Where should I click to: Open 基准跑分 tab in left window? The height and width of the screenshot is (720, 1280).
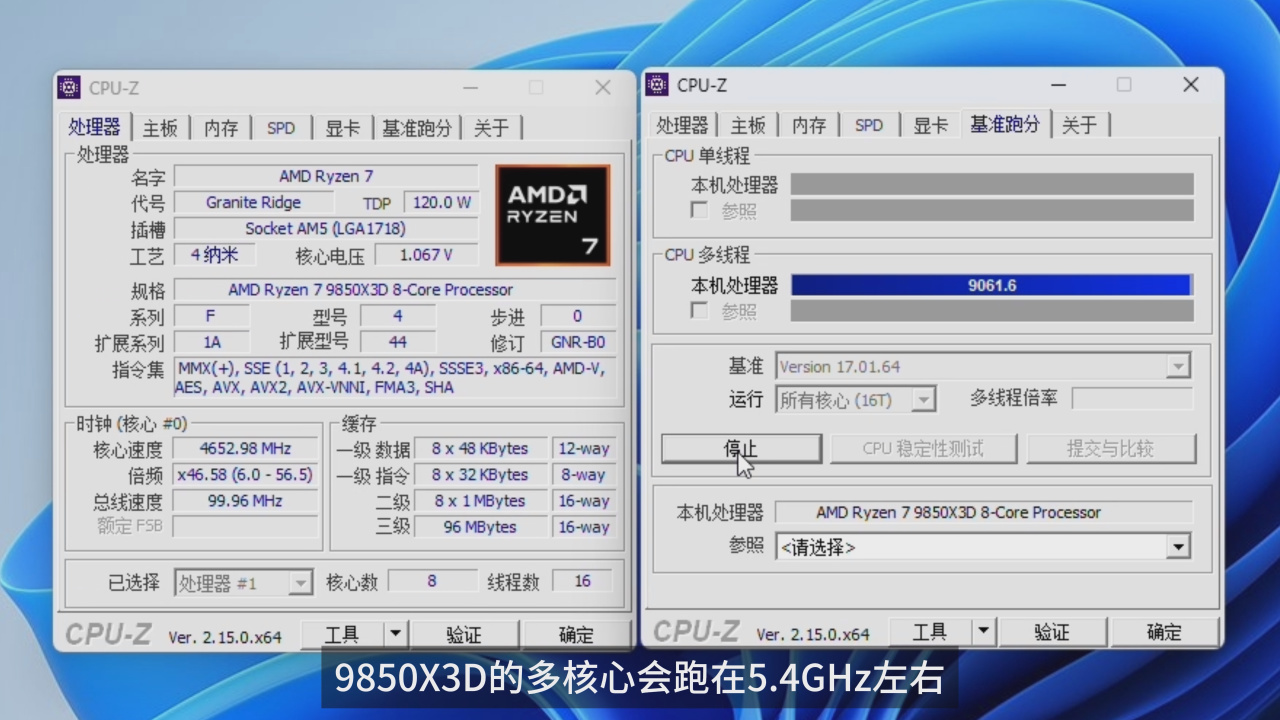click(417, 128)
